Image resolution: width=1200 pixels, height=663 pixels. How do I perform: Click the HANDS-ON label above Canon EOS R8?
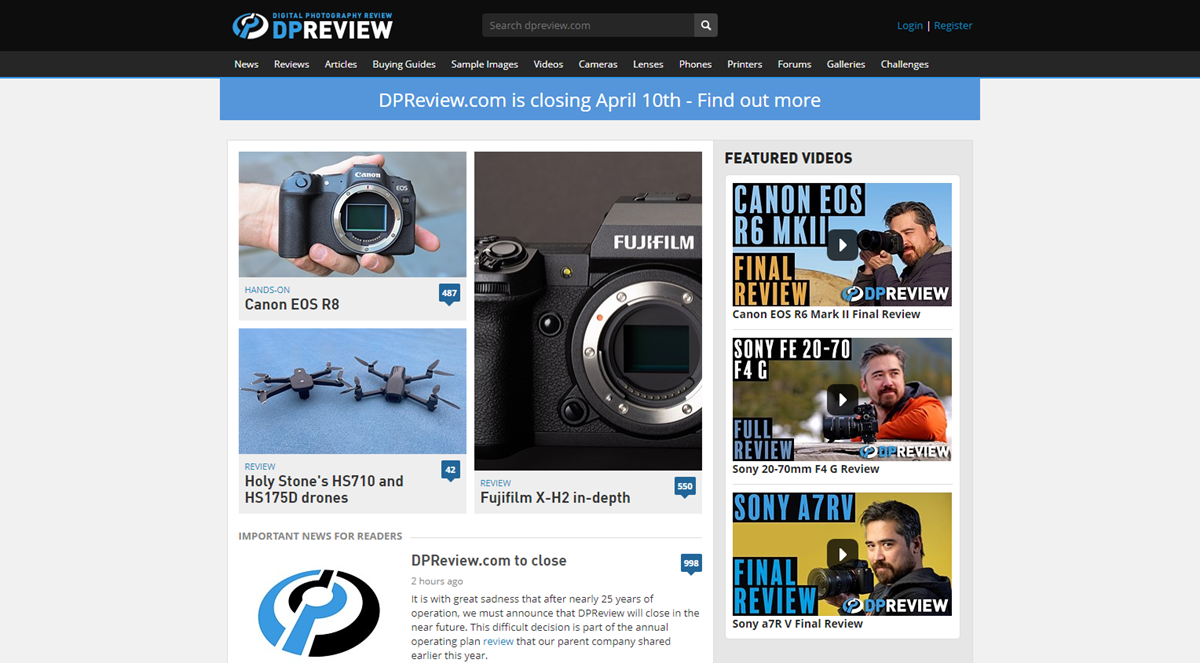pyautogui.click(x=267, y=290)
